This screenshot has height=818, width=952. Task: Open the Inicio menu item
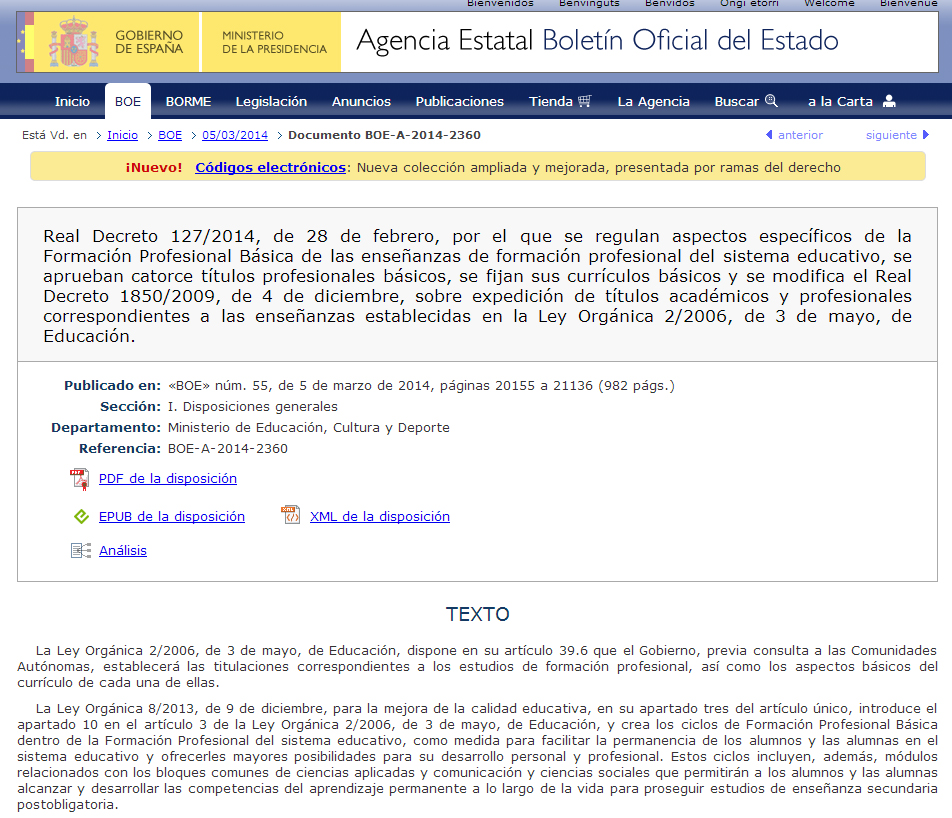pos(72,101)
